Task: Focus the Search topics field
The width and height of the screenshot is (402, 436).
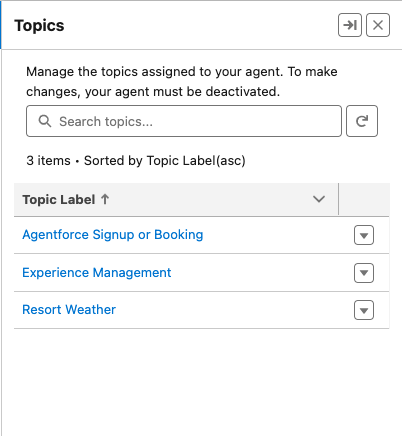Action: (184, 121)
